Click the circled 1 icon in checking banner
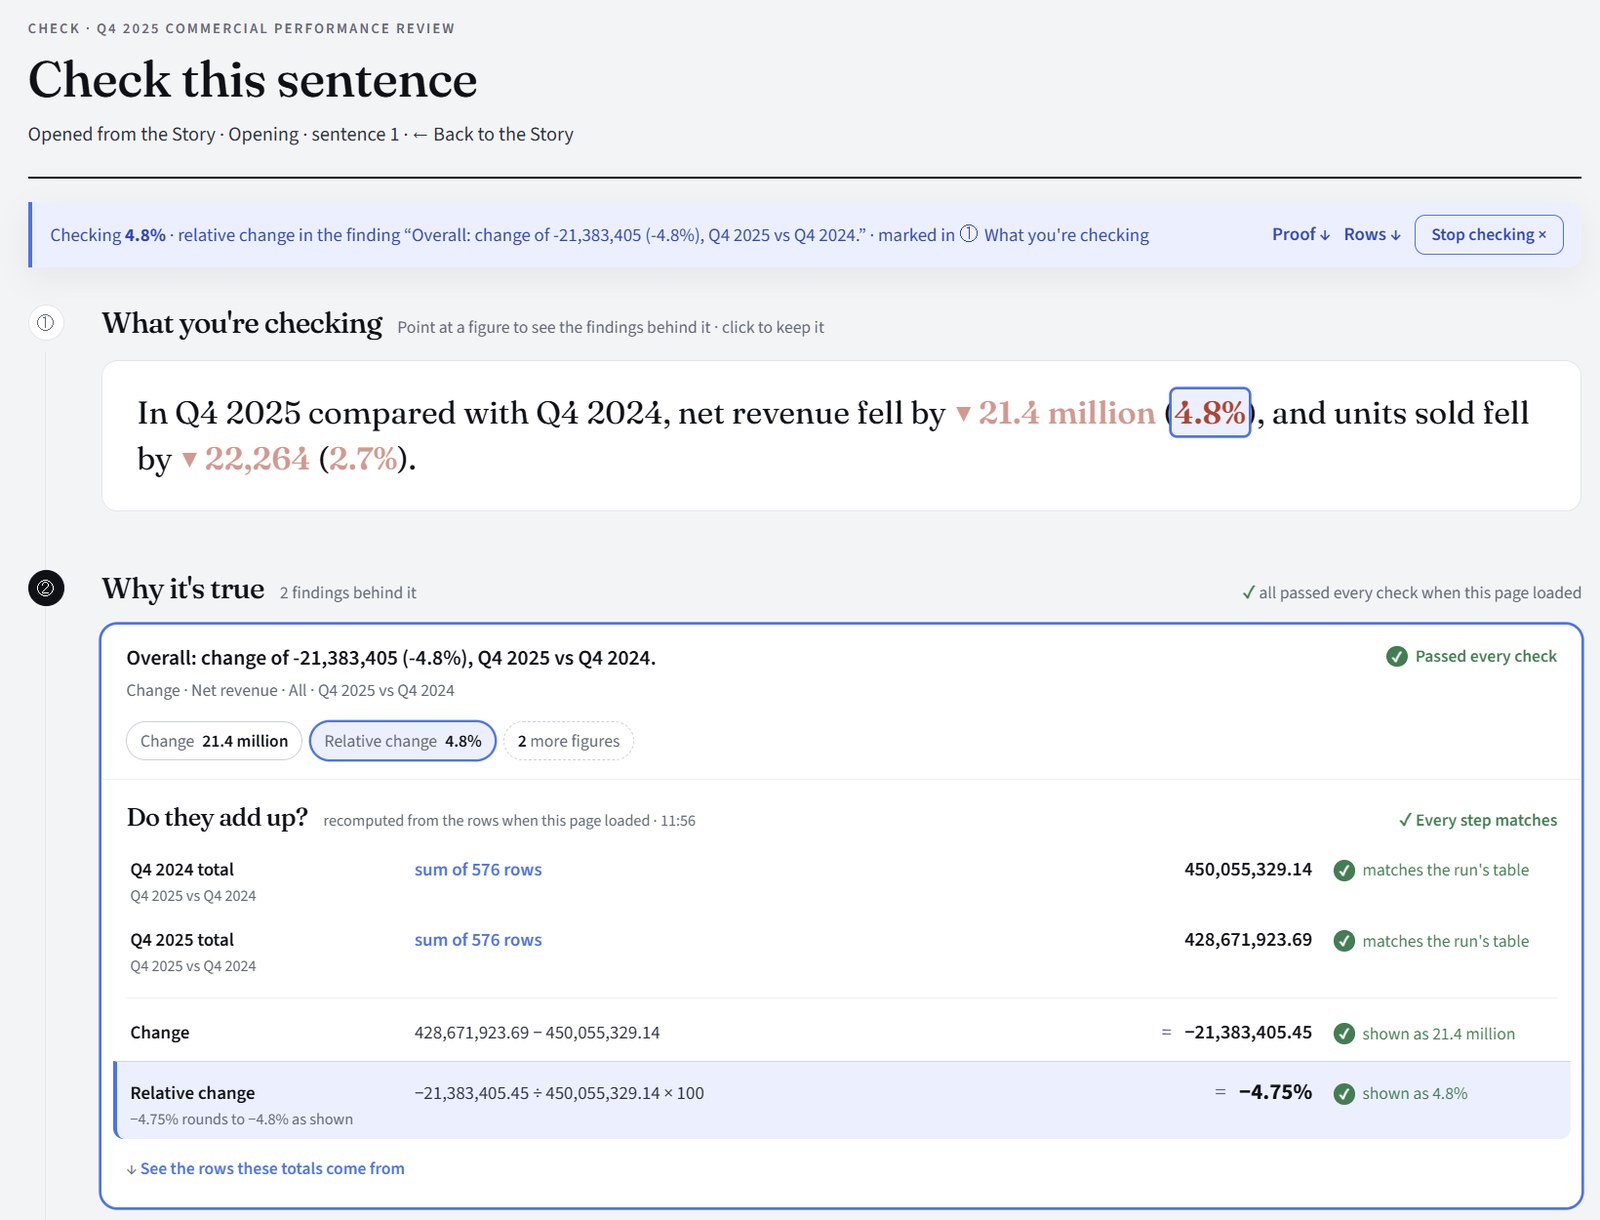 click(968, 234)
